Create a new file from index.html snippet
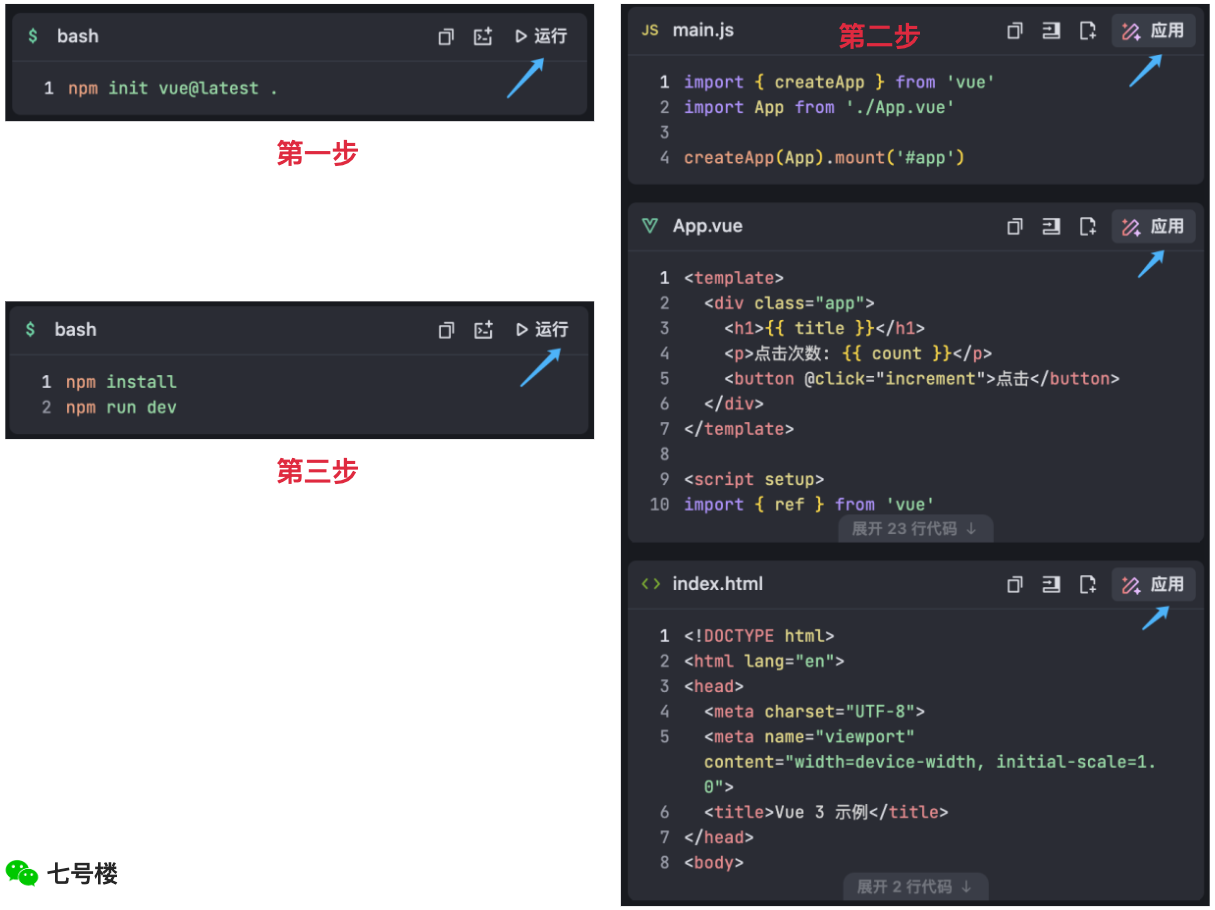This screenshot has width=1215, height=910. 1088,584
